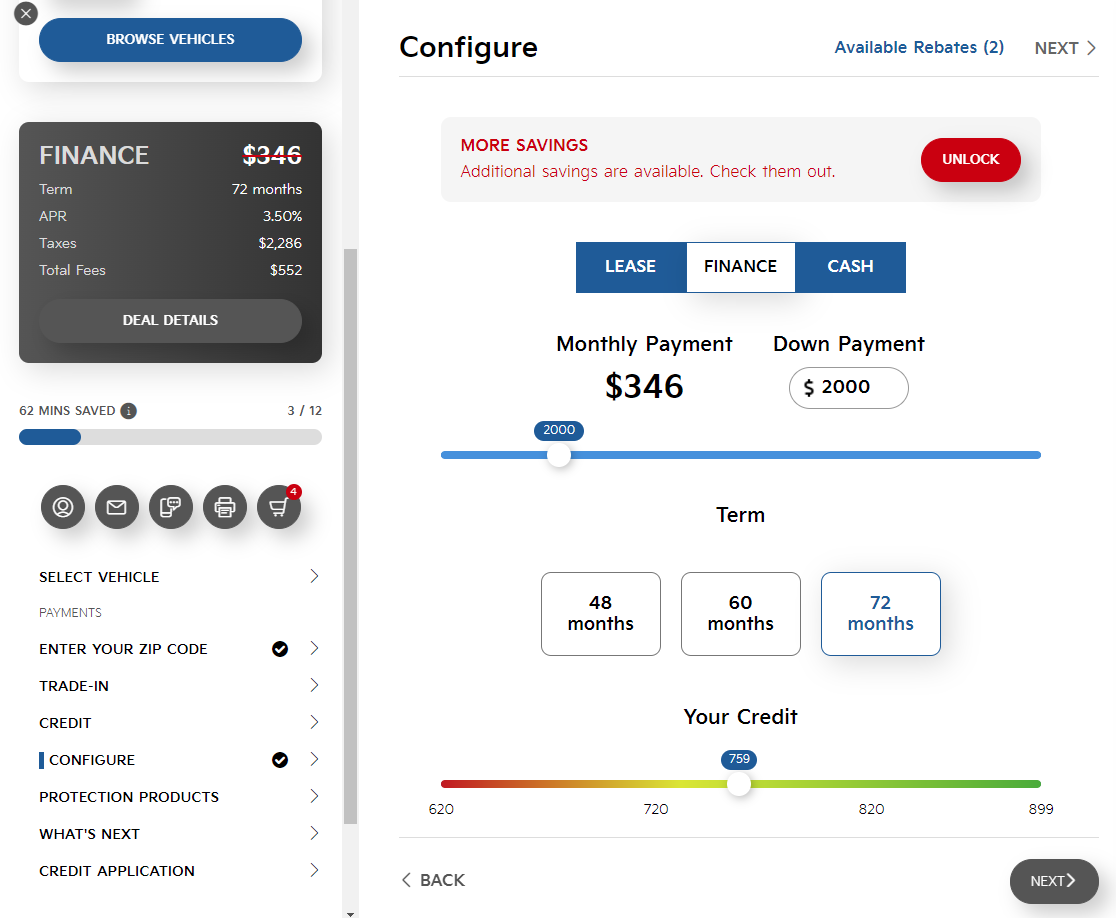Open the shopping cart icon
The width and height of the screenshot is (1116, 918).
pyautogui.click(x=279, y=508)
